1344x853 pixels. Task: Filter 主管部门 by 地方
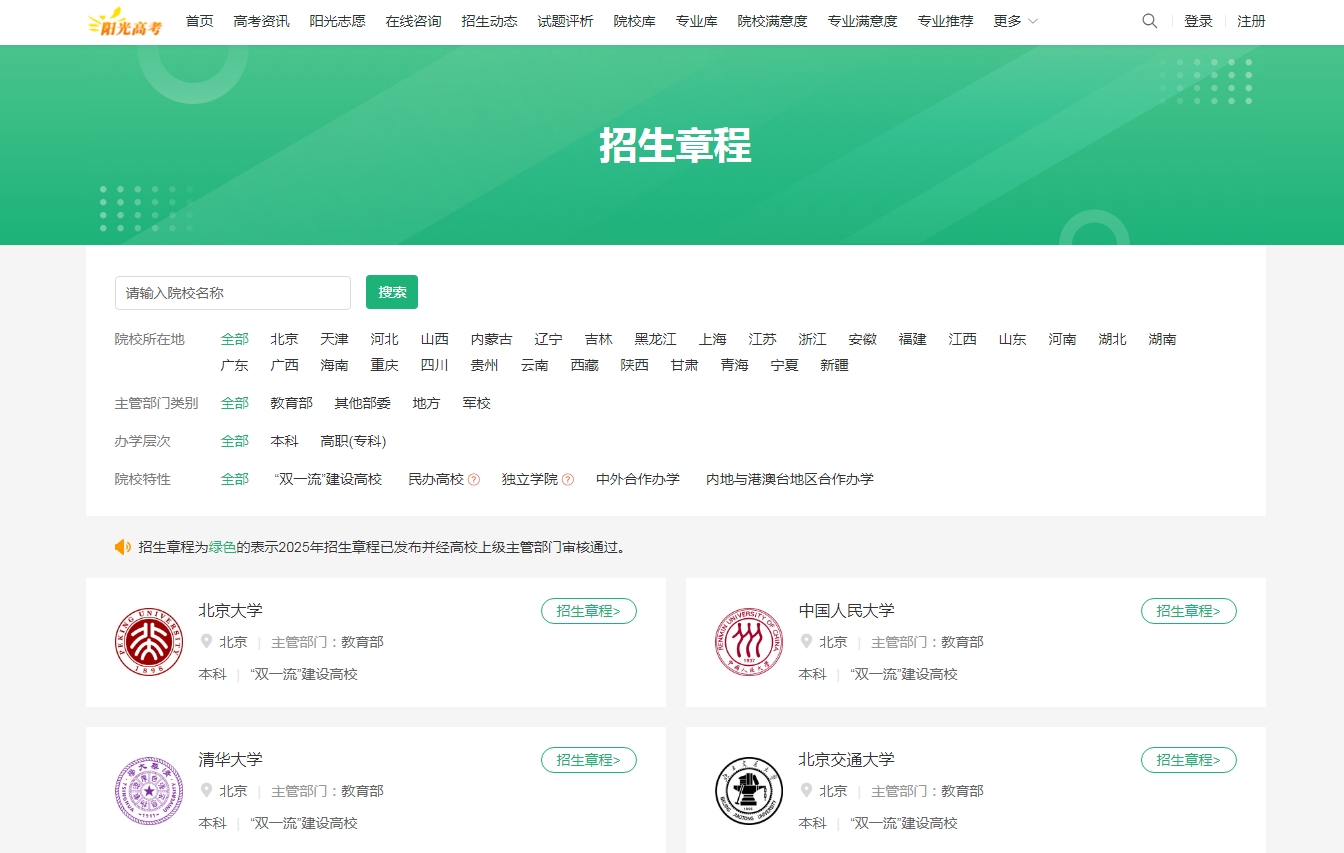(427, 404)
